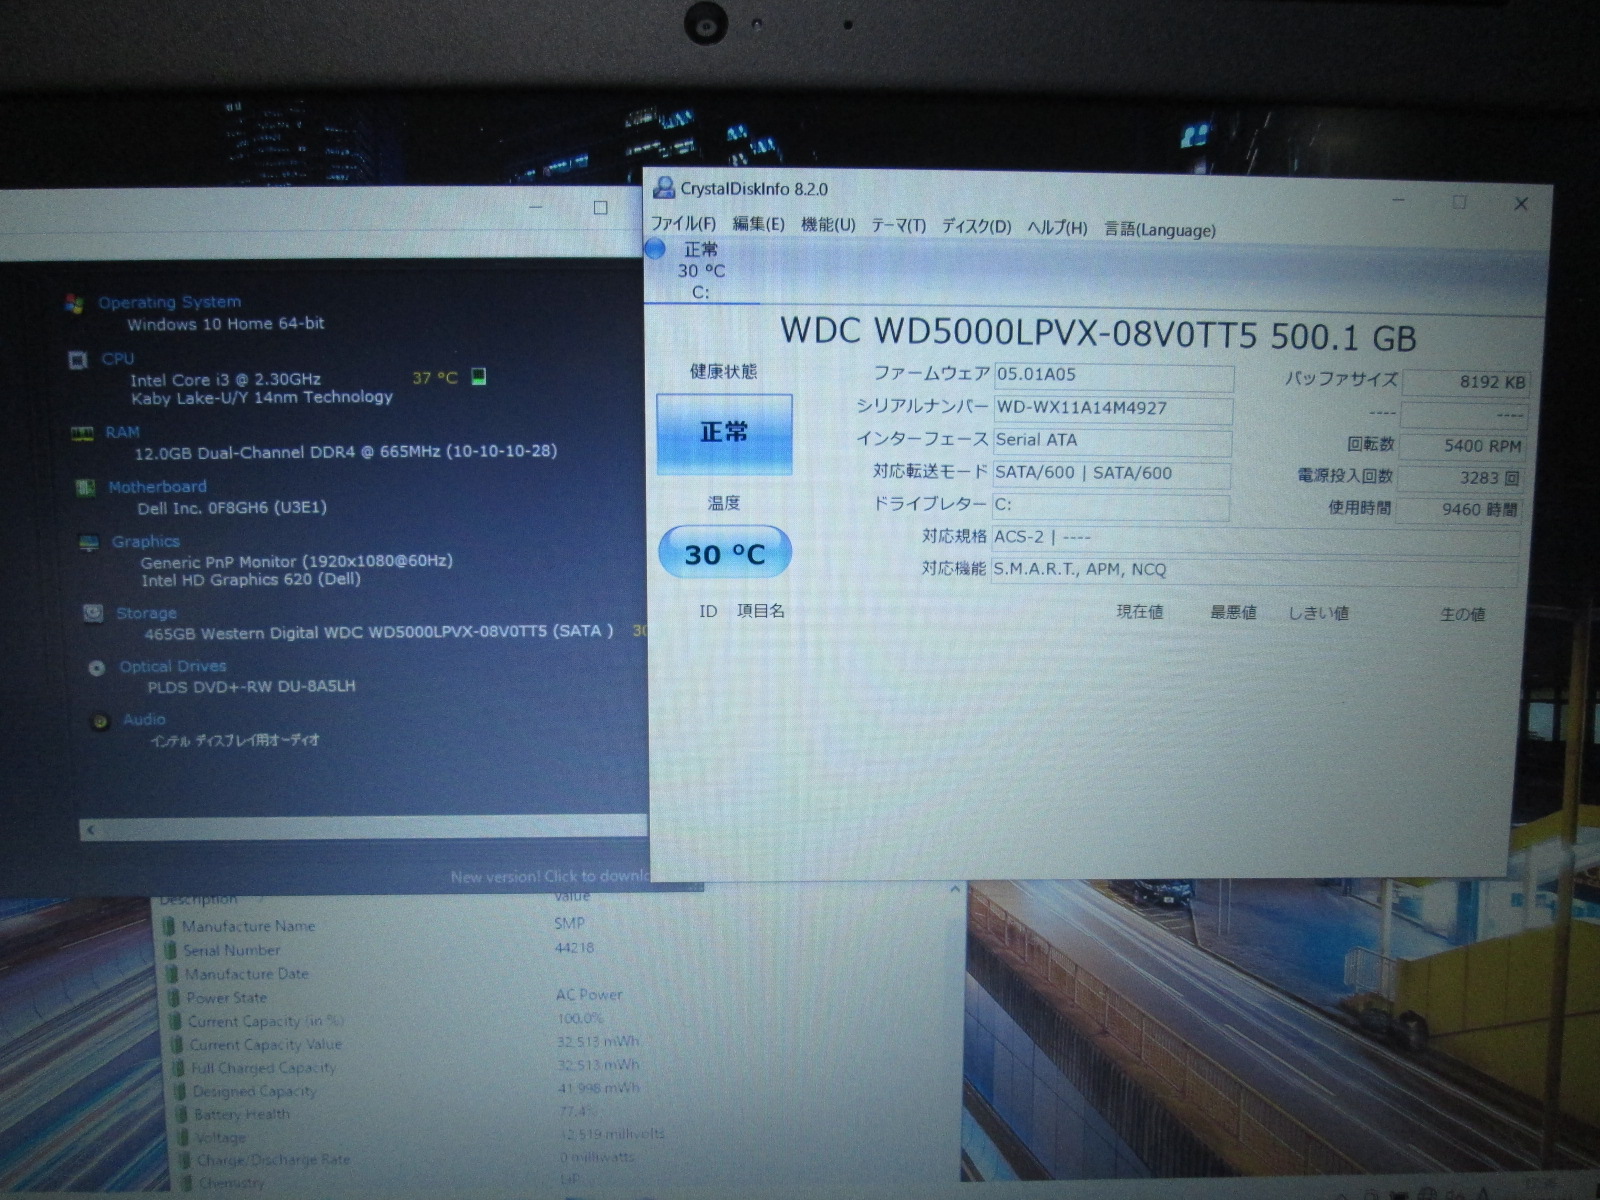Open the 言語(Language) menu
1600x1200 pixels.
(x=1159, y=230)
